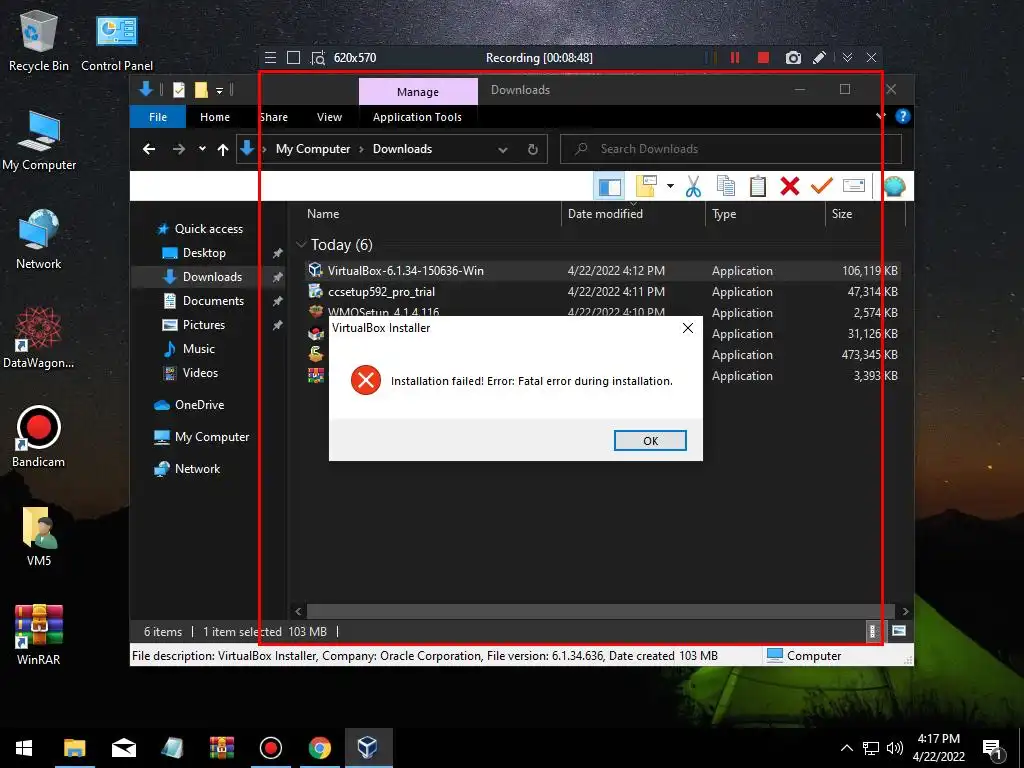Go forward in Explorer navigation

click(179, 149)
